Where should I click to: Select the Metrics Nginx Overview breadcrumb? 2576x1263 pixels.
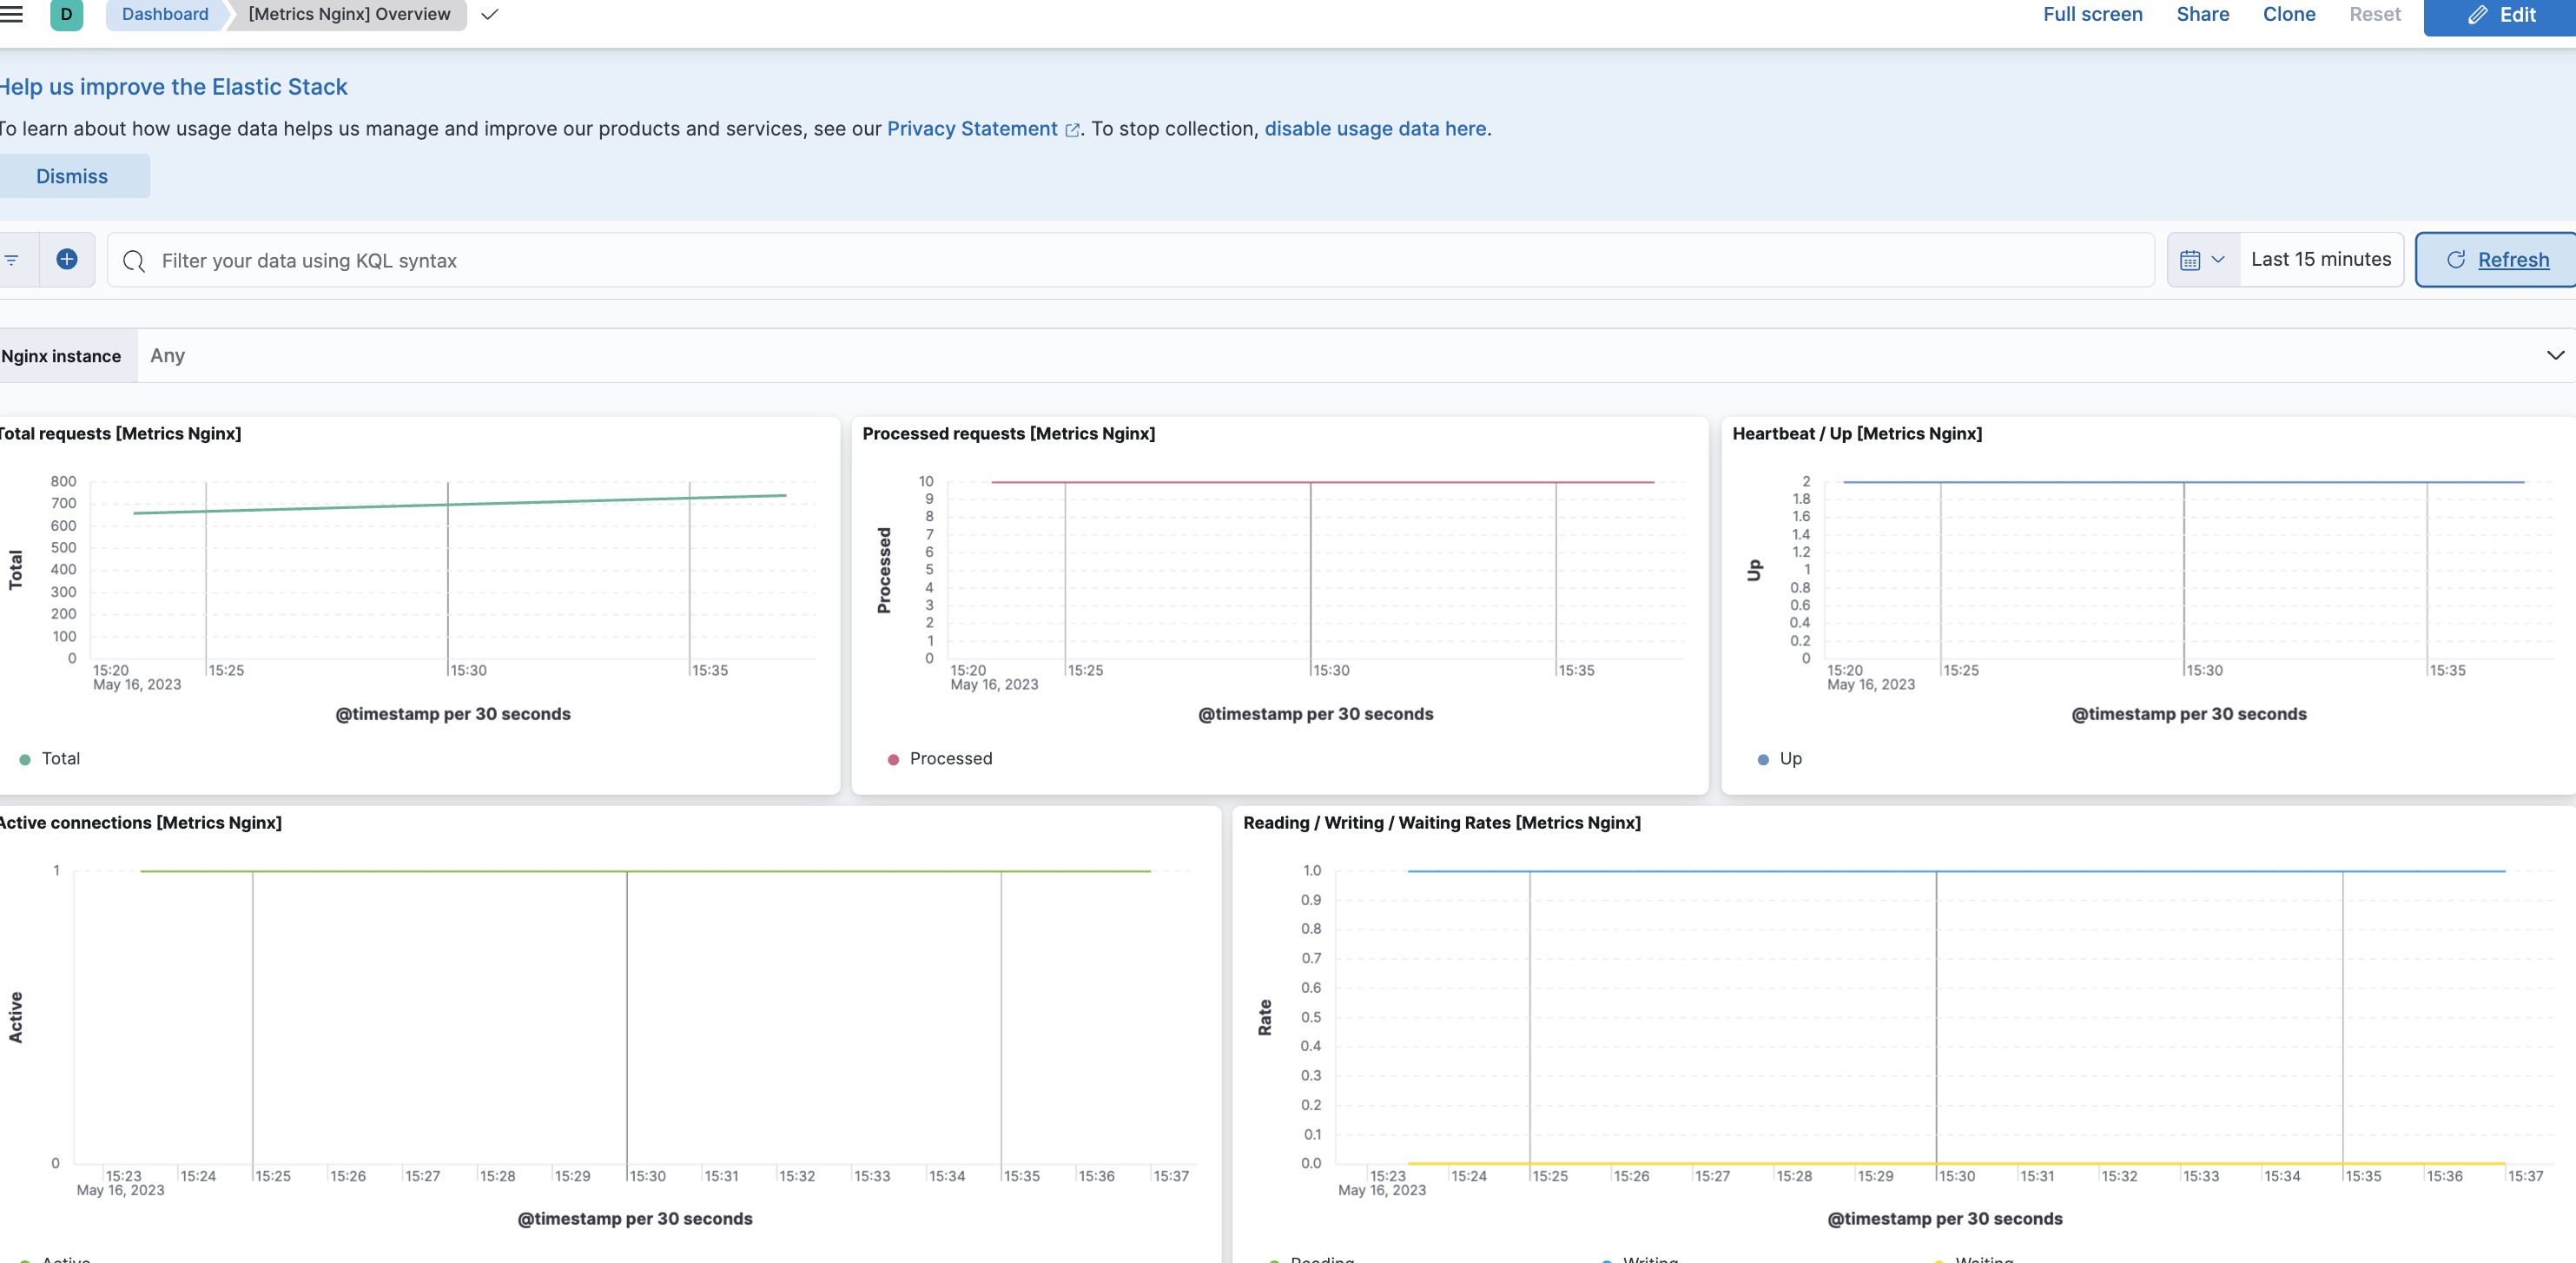click(348, 14)
